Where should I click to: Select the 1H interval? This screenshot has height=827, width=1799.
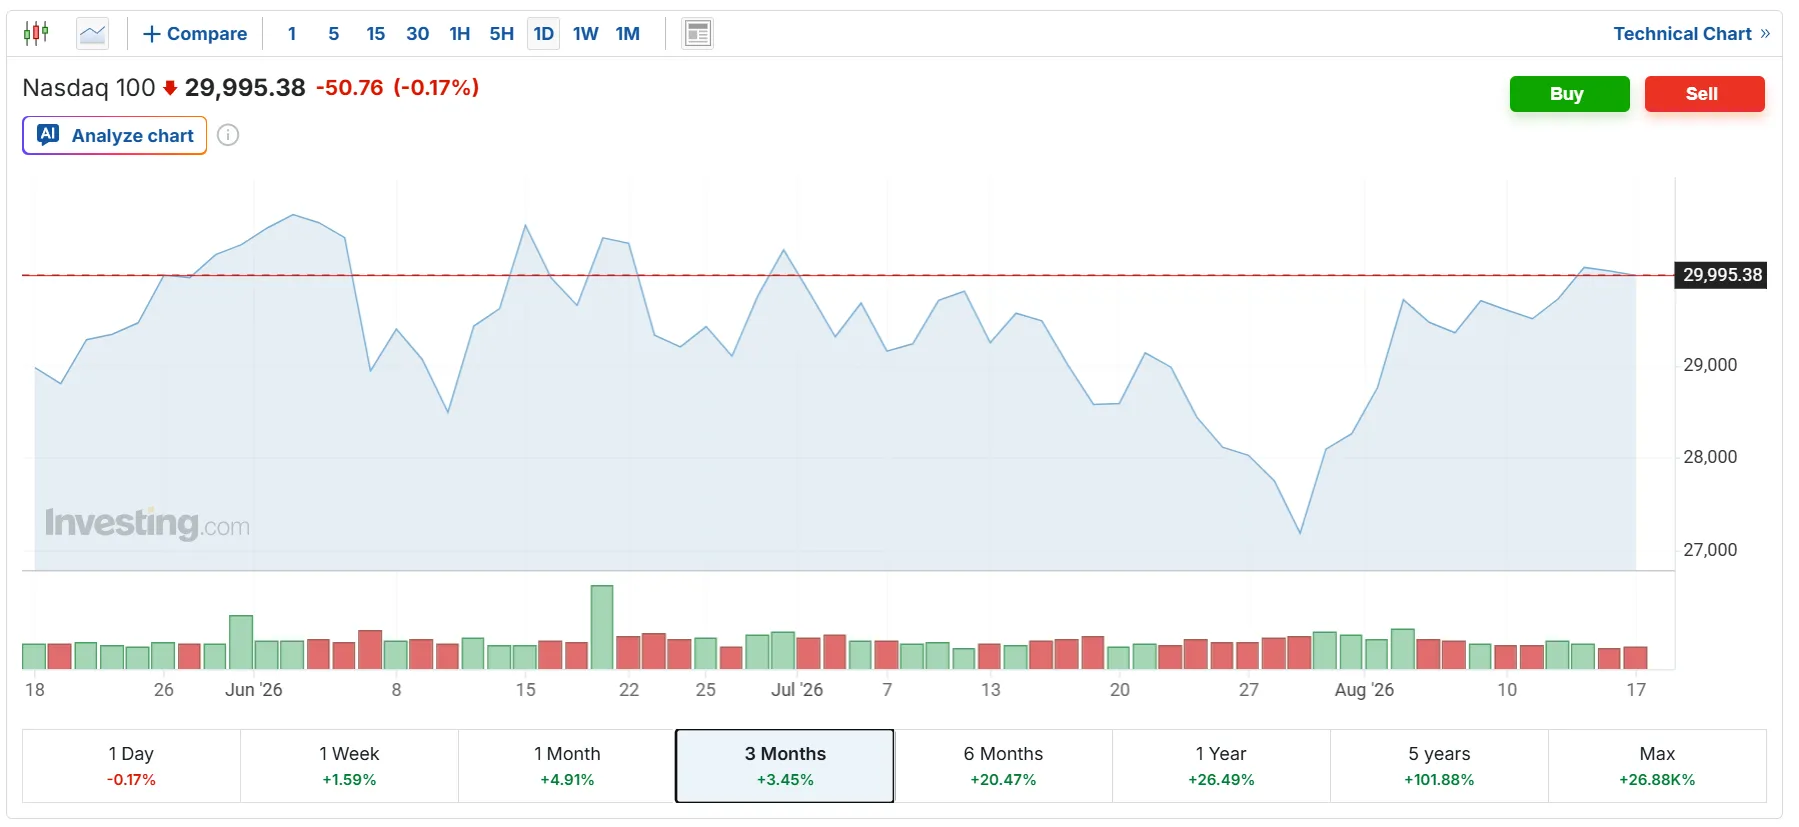coord(460,34)
